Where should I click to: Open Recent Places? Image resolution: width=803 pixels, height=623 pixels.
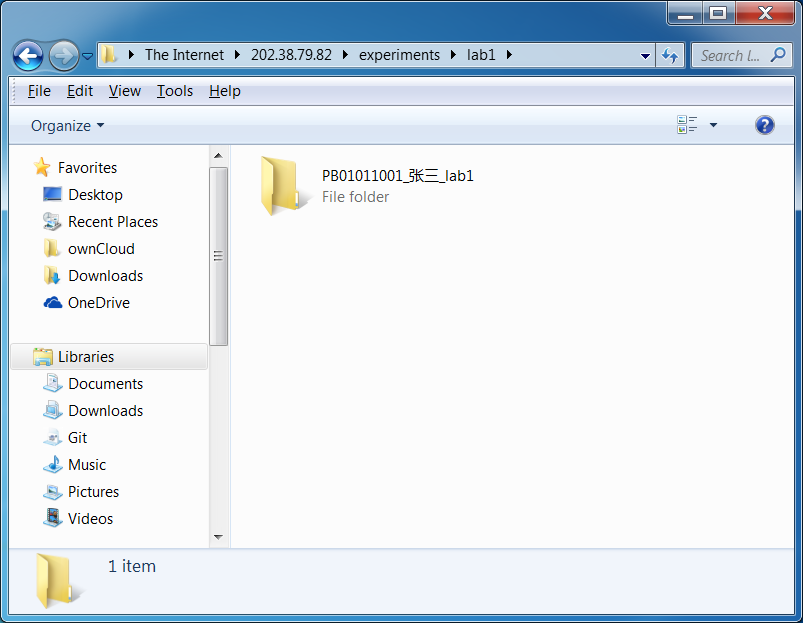click(x=113, y=222)
